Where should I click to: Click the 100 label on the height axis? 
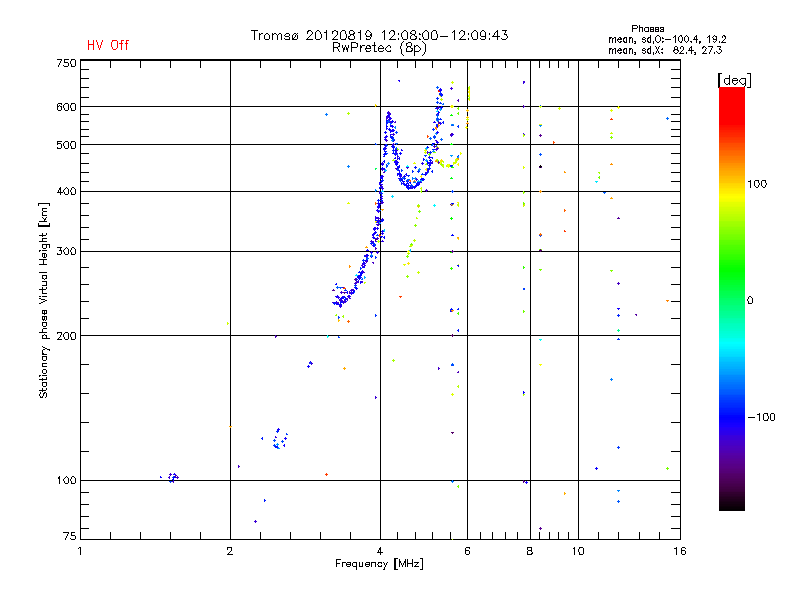pos(66,481)
